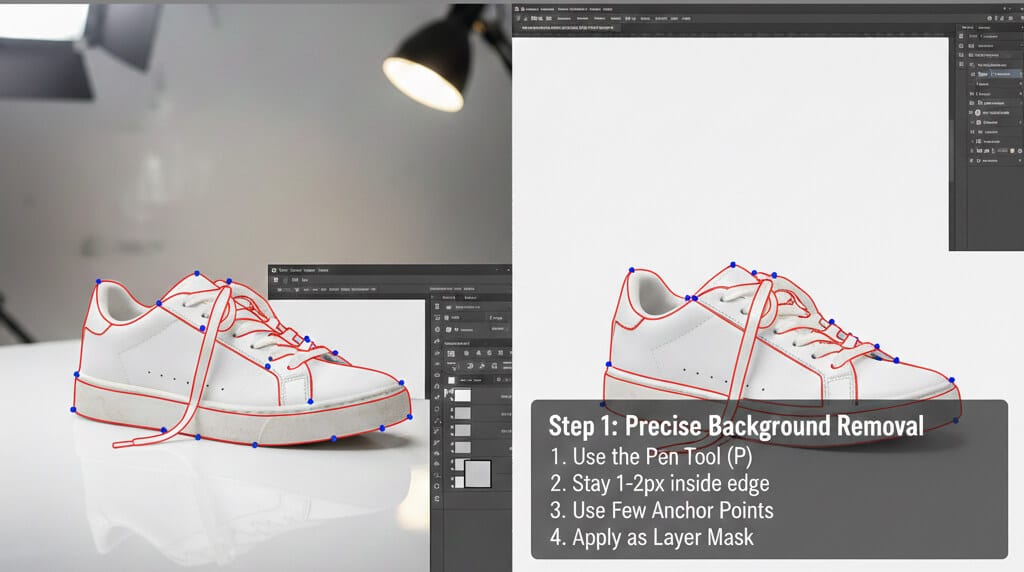The height and width of the screenshot is (572, 1024).
Task: Click the round white icon in the right layers list
Action: pos(978,112)
